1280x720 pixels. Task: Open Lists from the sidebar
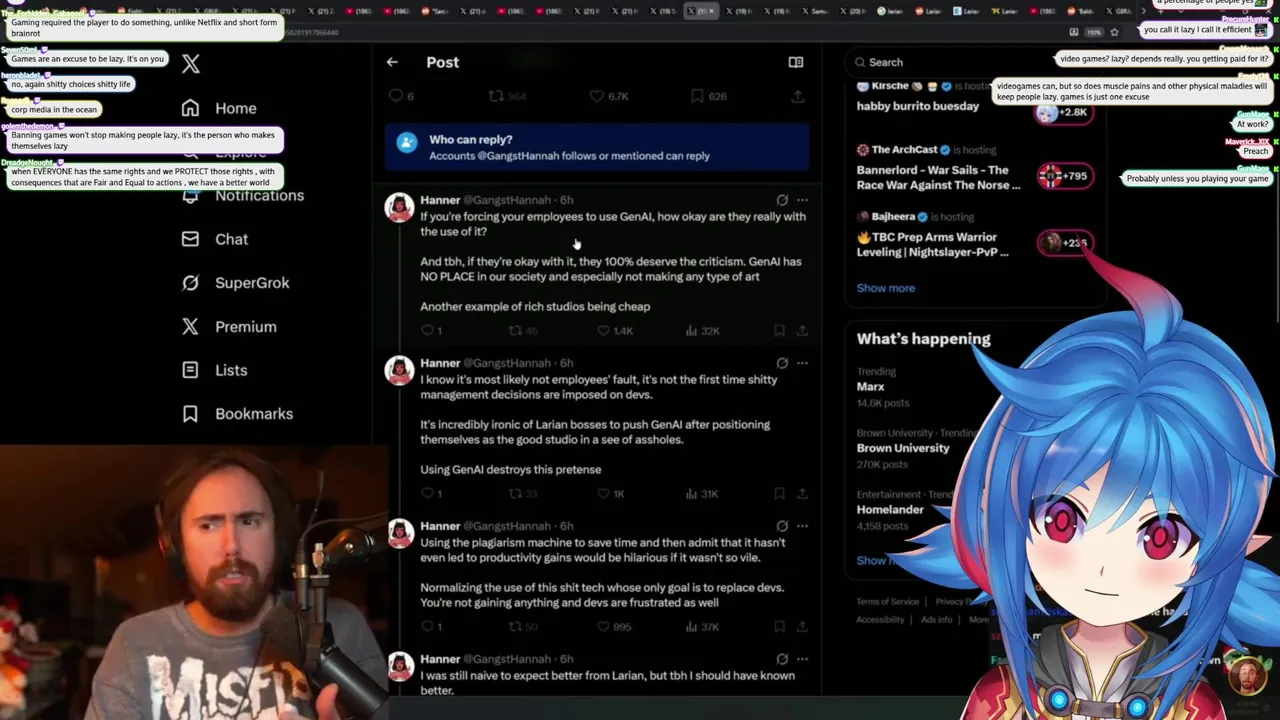214,370
